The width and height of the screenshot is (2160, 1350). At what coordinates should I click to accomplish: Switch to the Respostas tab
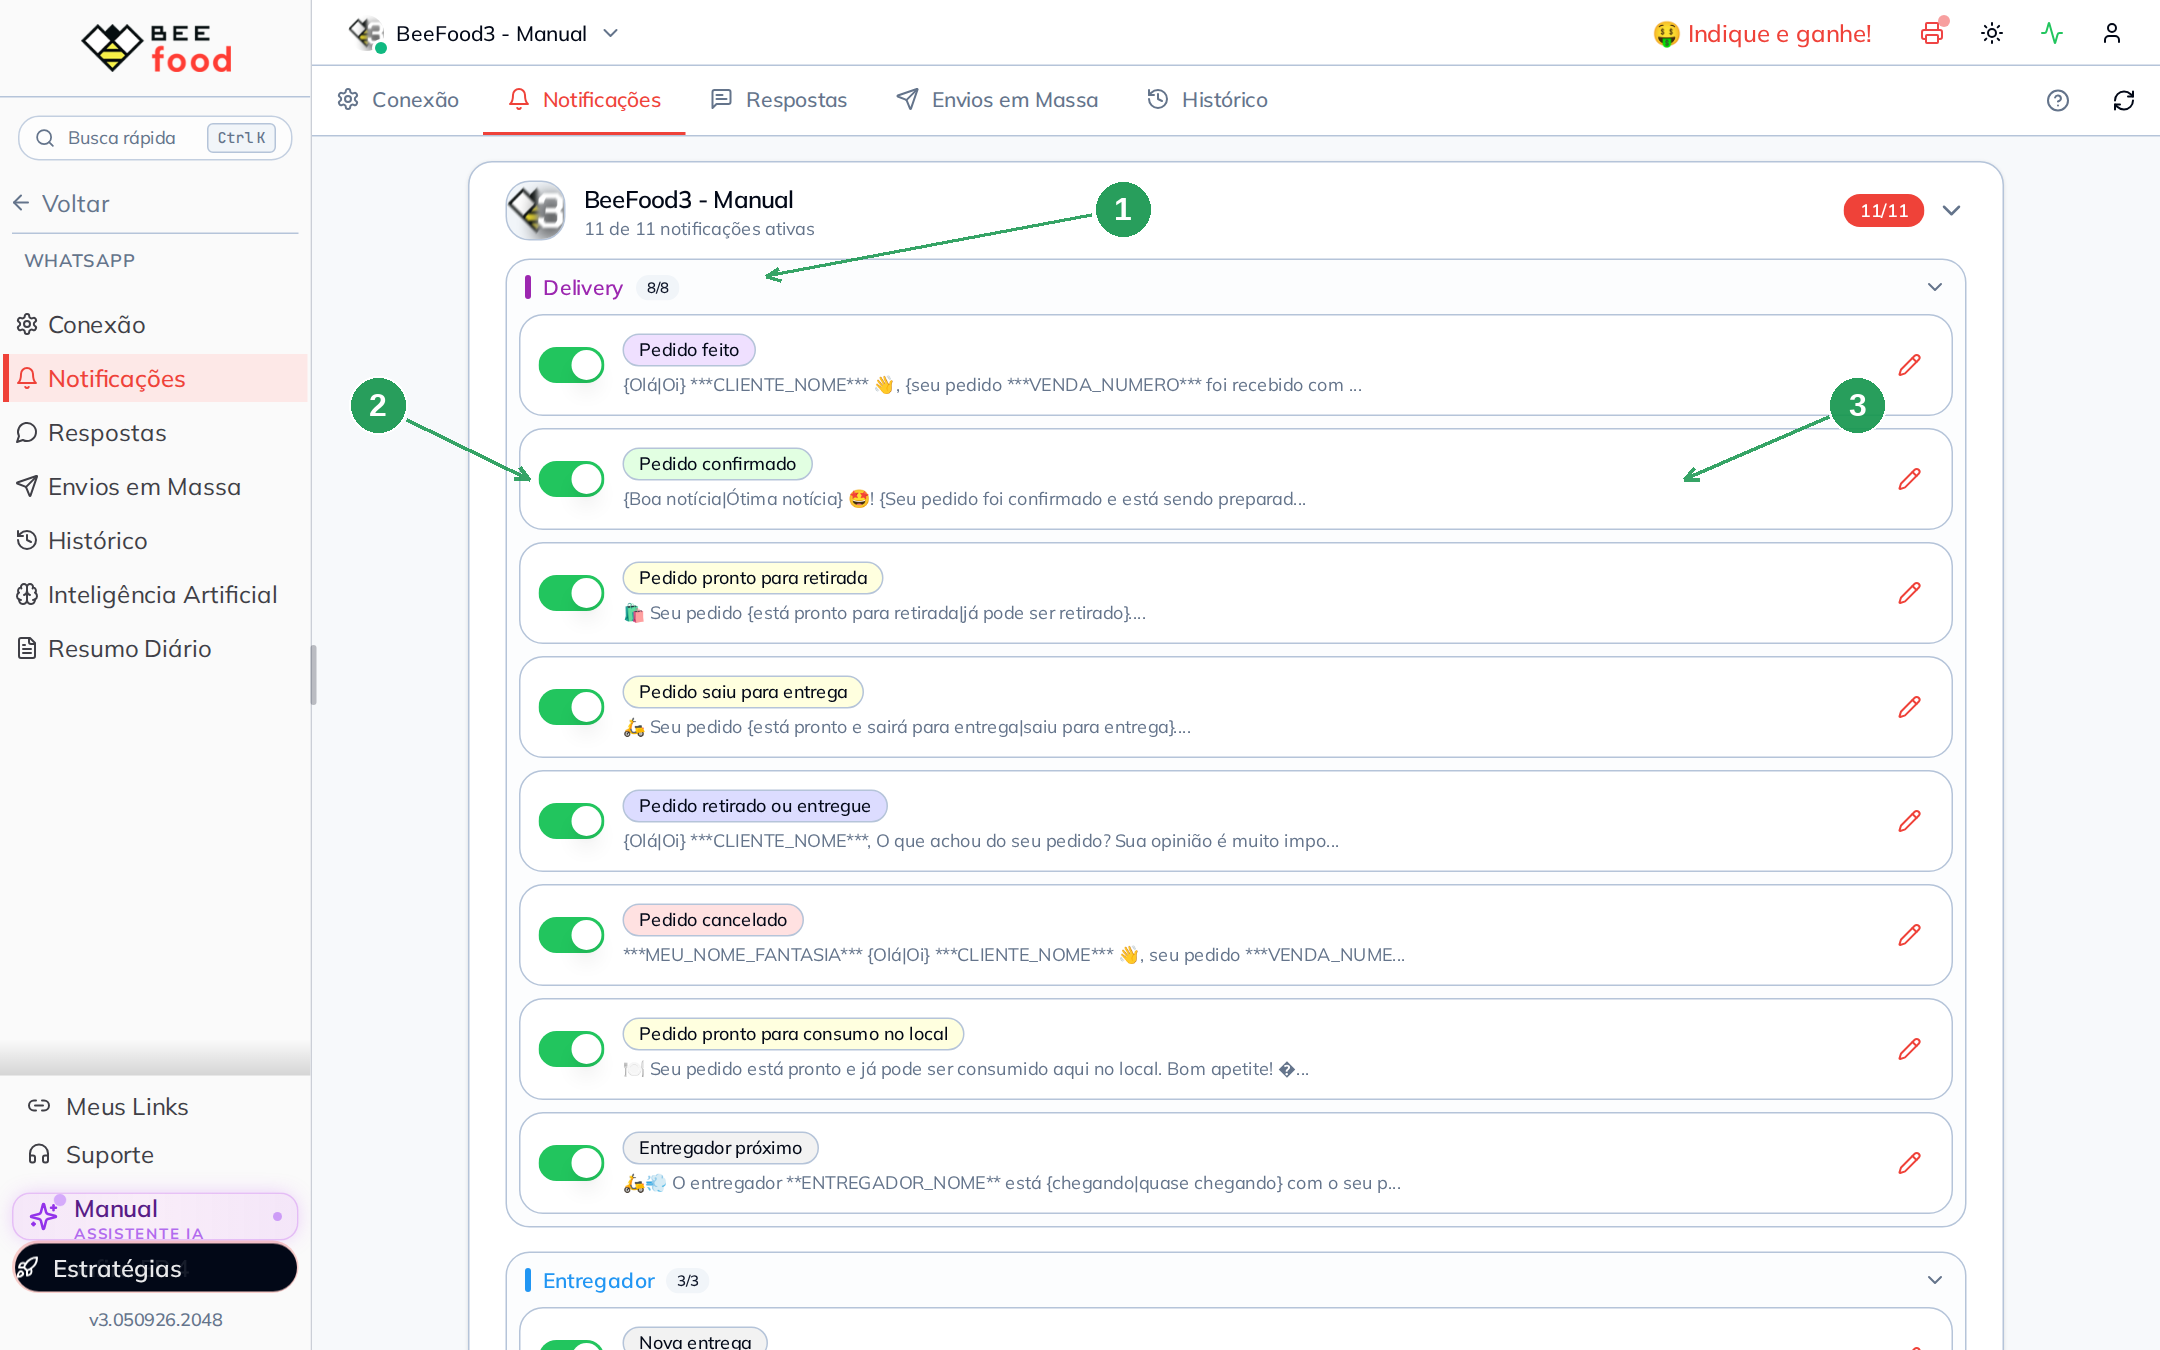click(778, 100)
